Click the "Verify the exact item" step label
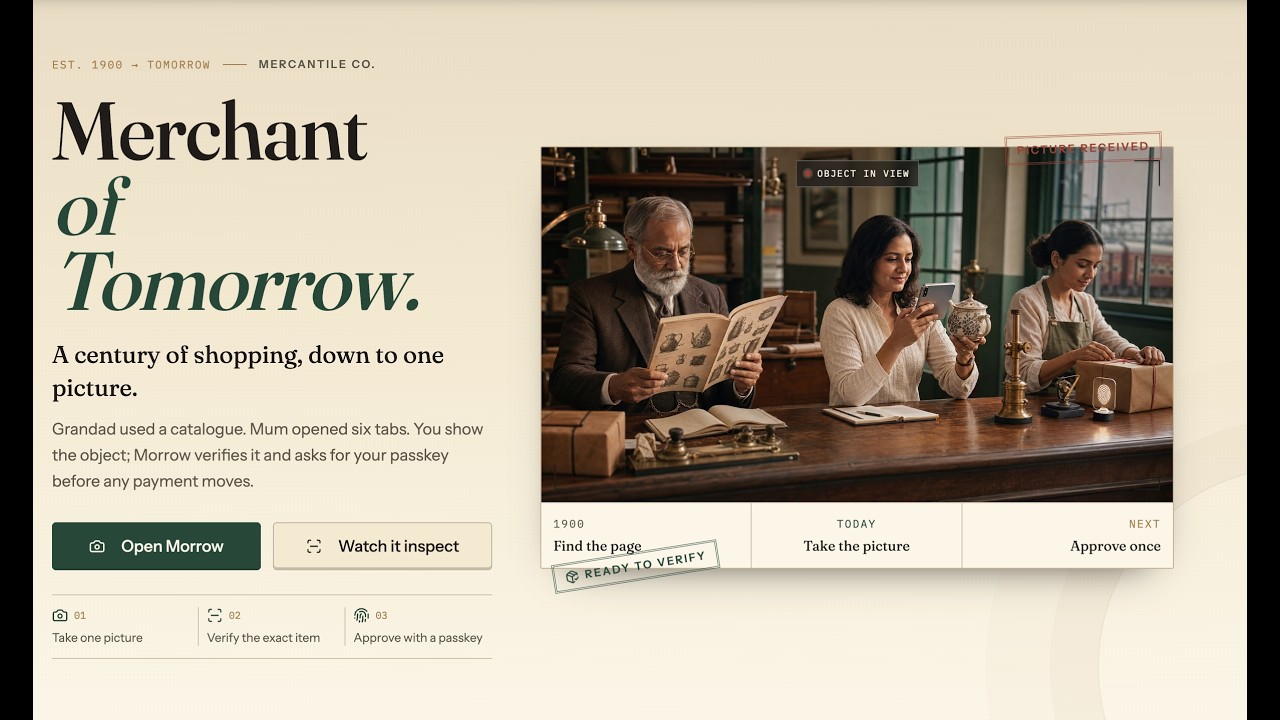The image size is (1280, 720). coord(264,638)
